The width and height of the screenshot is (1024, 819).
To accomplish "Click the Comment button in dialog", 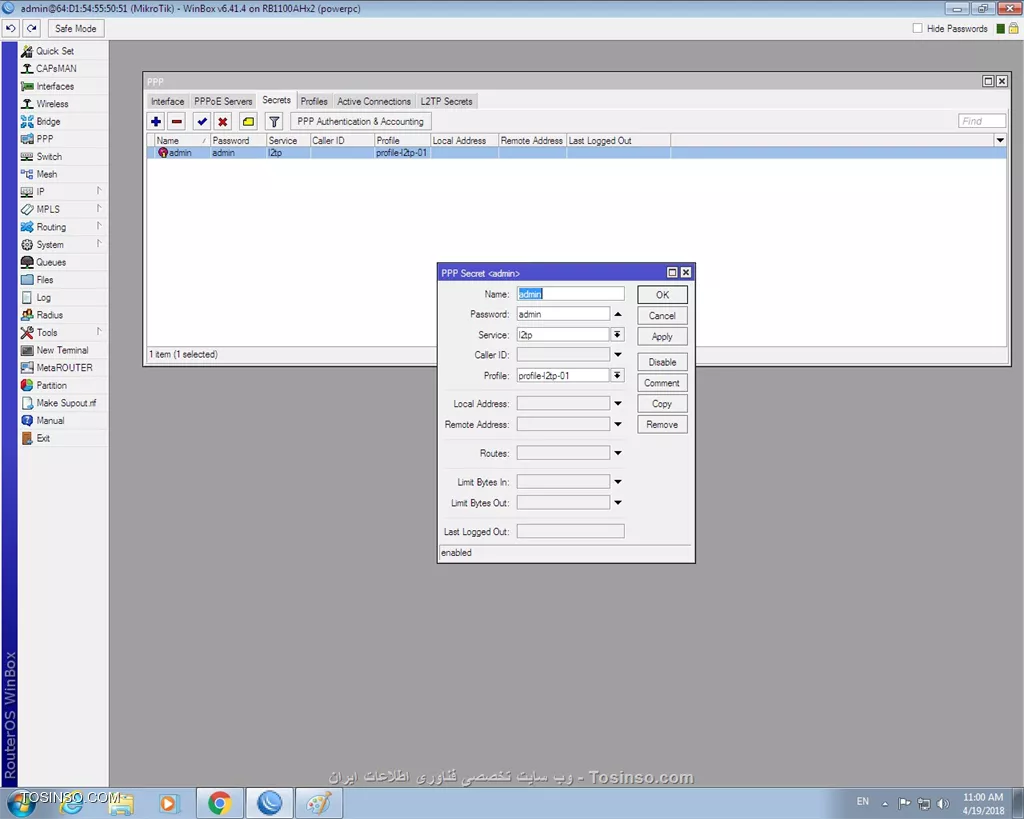I will pyautogui.click(x=662, y=383).
